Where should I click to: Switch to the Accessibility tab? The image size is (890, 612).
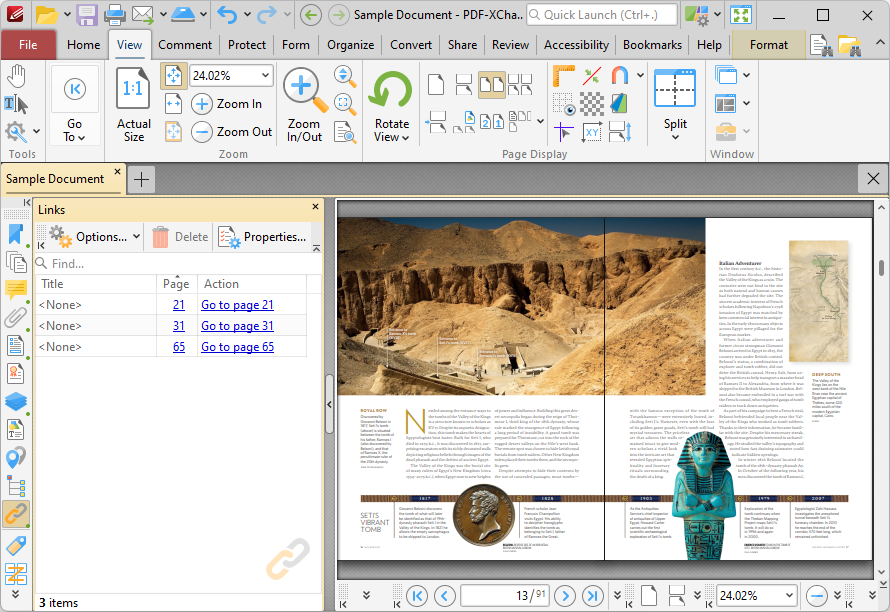tap(576, 45)
